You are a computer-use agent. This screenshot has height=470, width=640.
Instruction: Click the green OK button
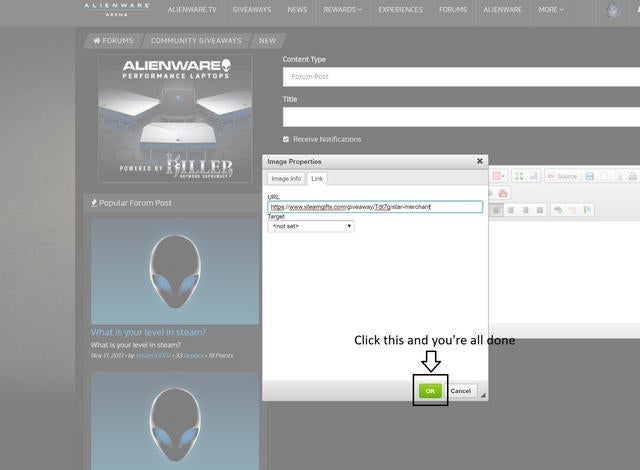point(430,391)
